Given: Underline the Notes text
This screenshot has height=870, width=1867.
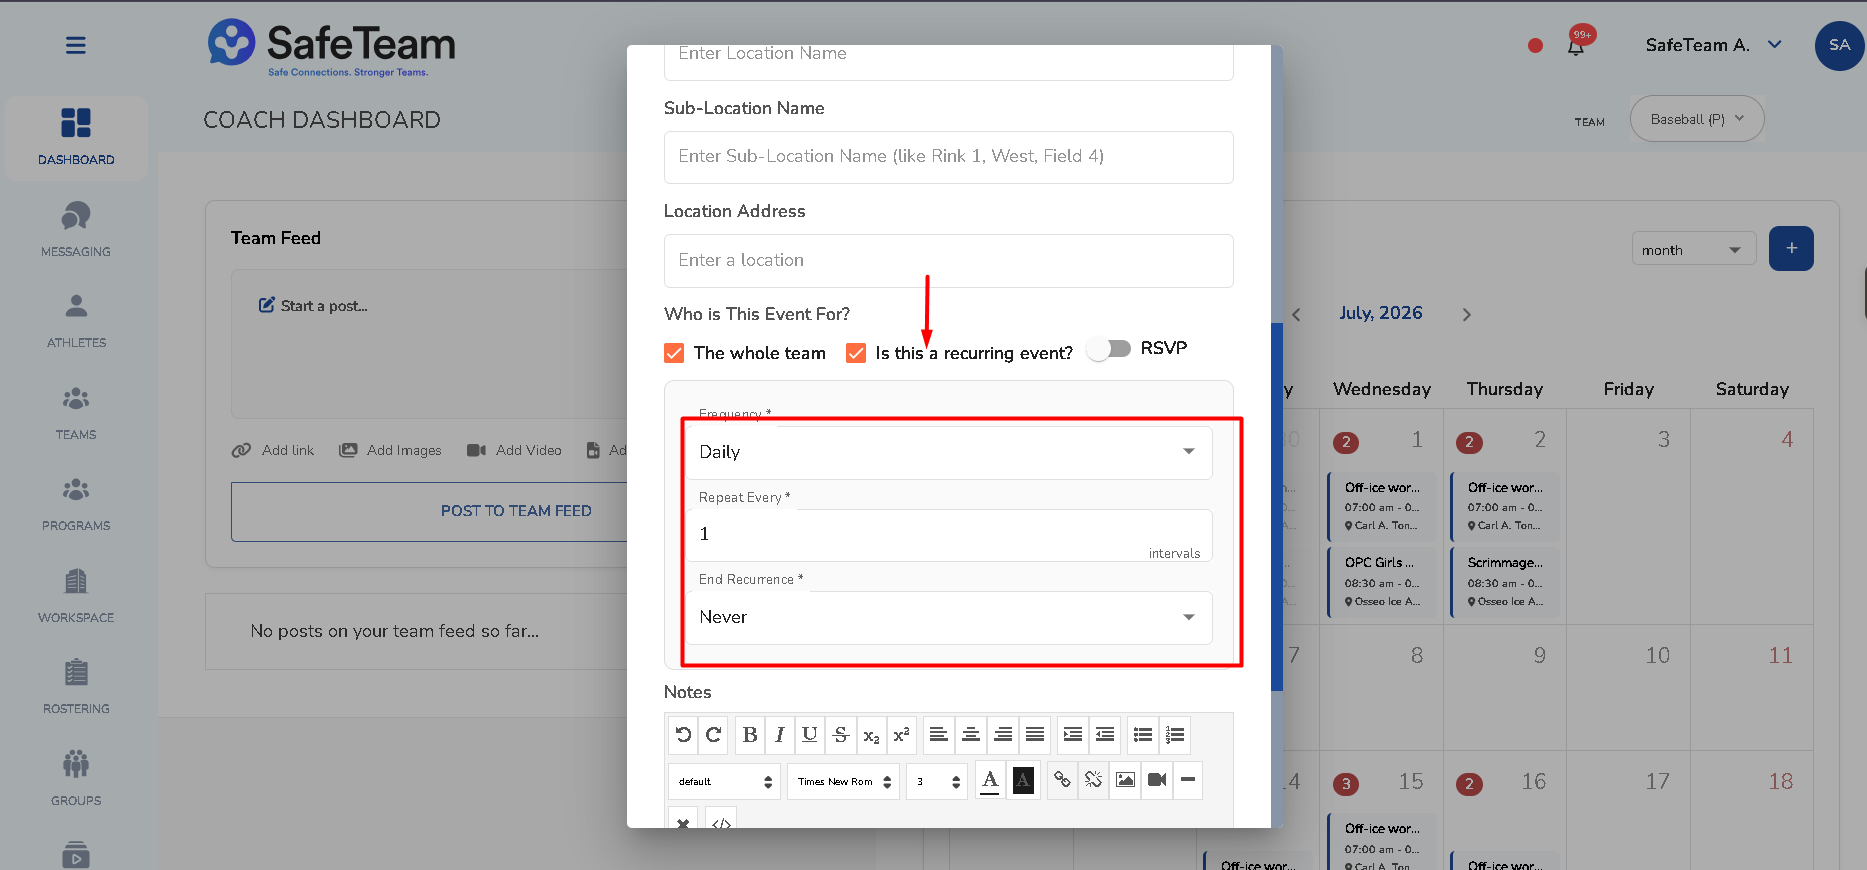Looking at the screenshot, I should coord(810,735).
